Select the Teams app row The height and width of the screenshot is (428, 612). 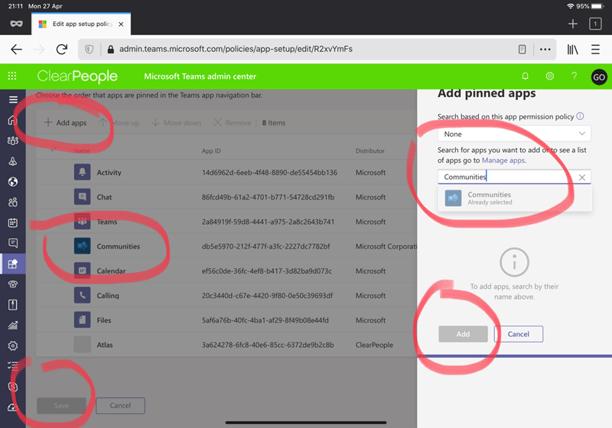(x=226, y=222)
